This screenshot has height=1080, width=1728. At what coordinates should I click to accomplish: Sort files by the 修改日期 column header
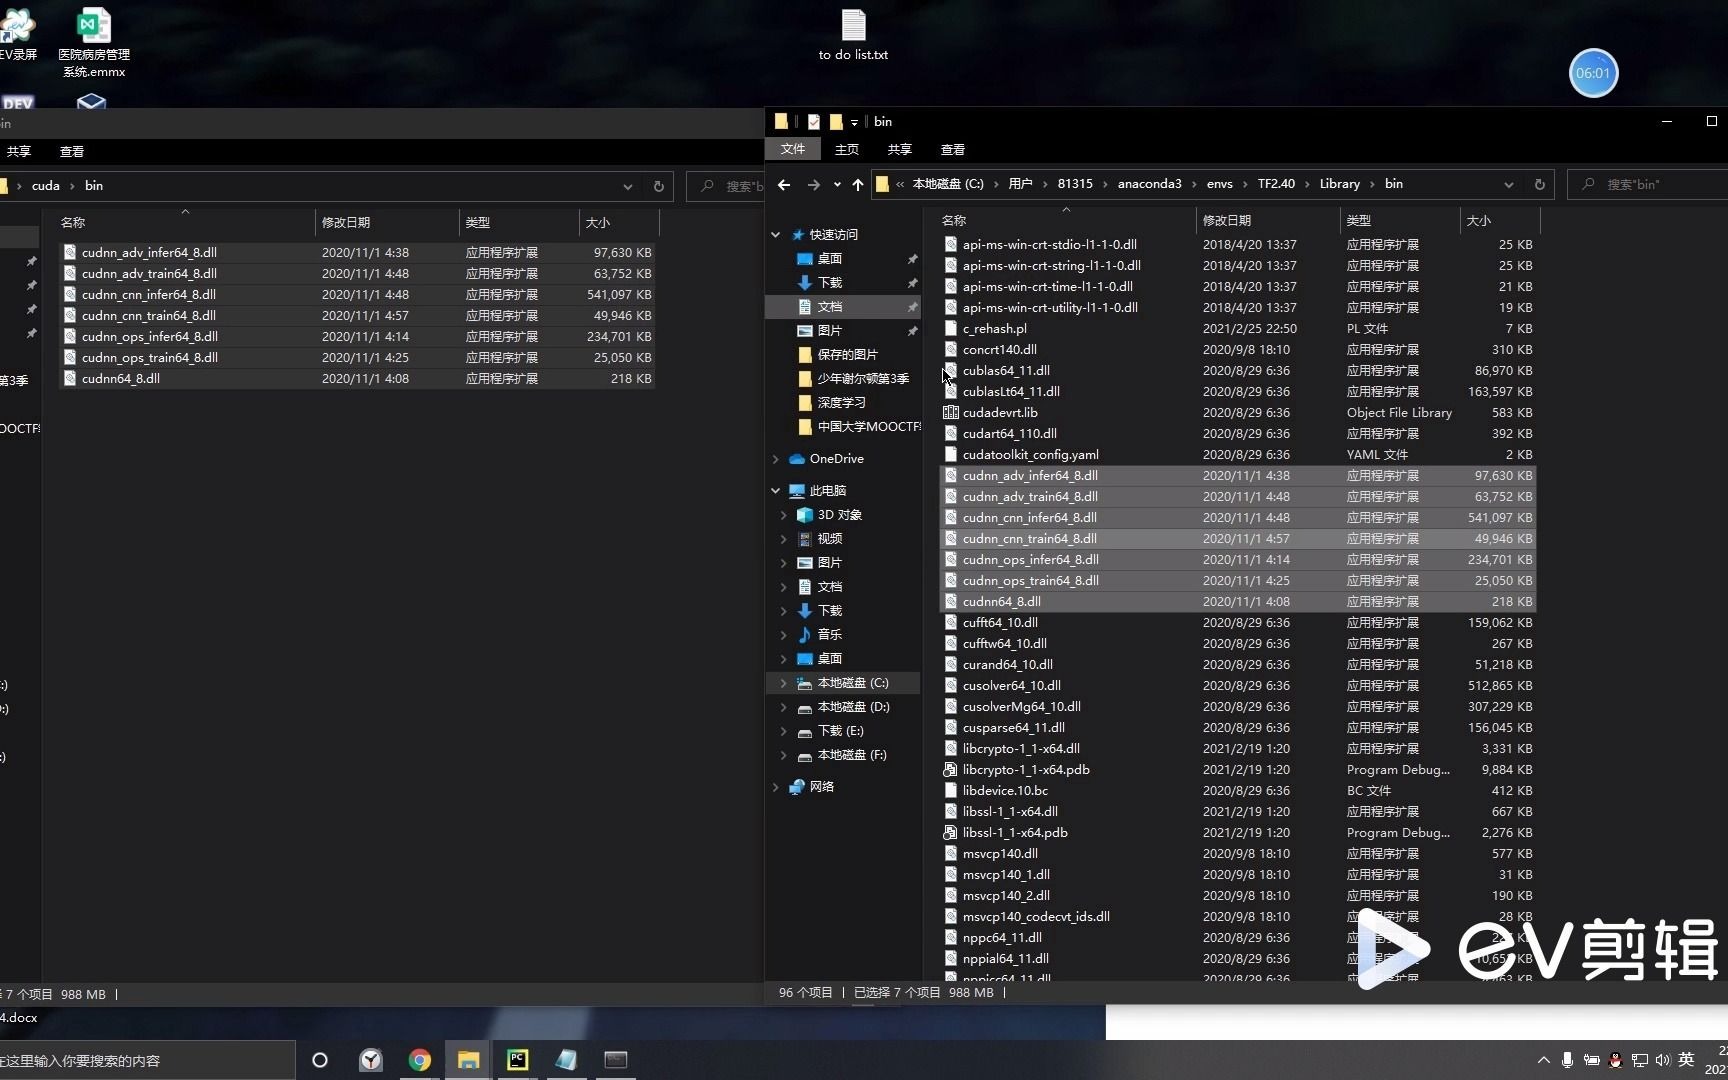point(1227,220)
